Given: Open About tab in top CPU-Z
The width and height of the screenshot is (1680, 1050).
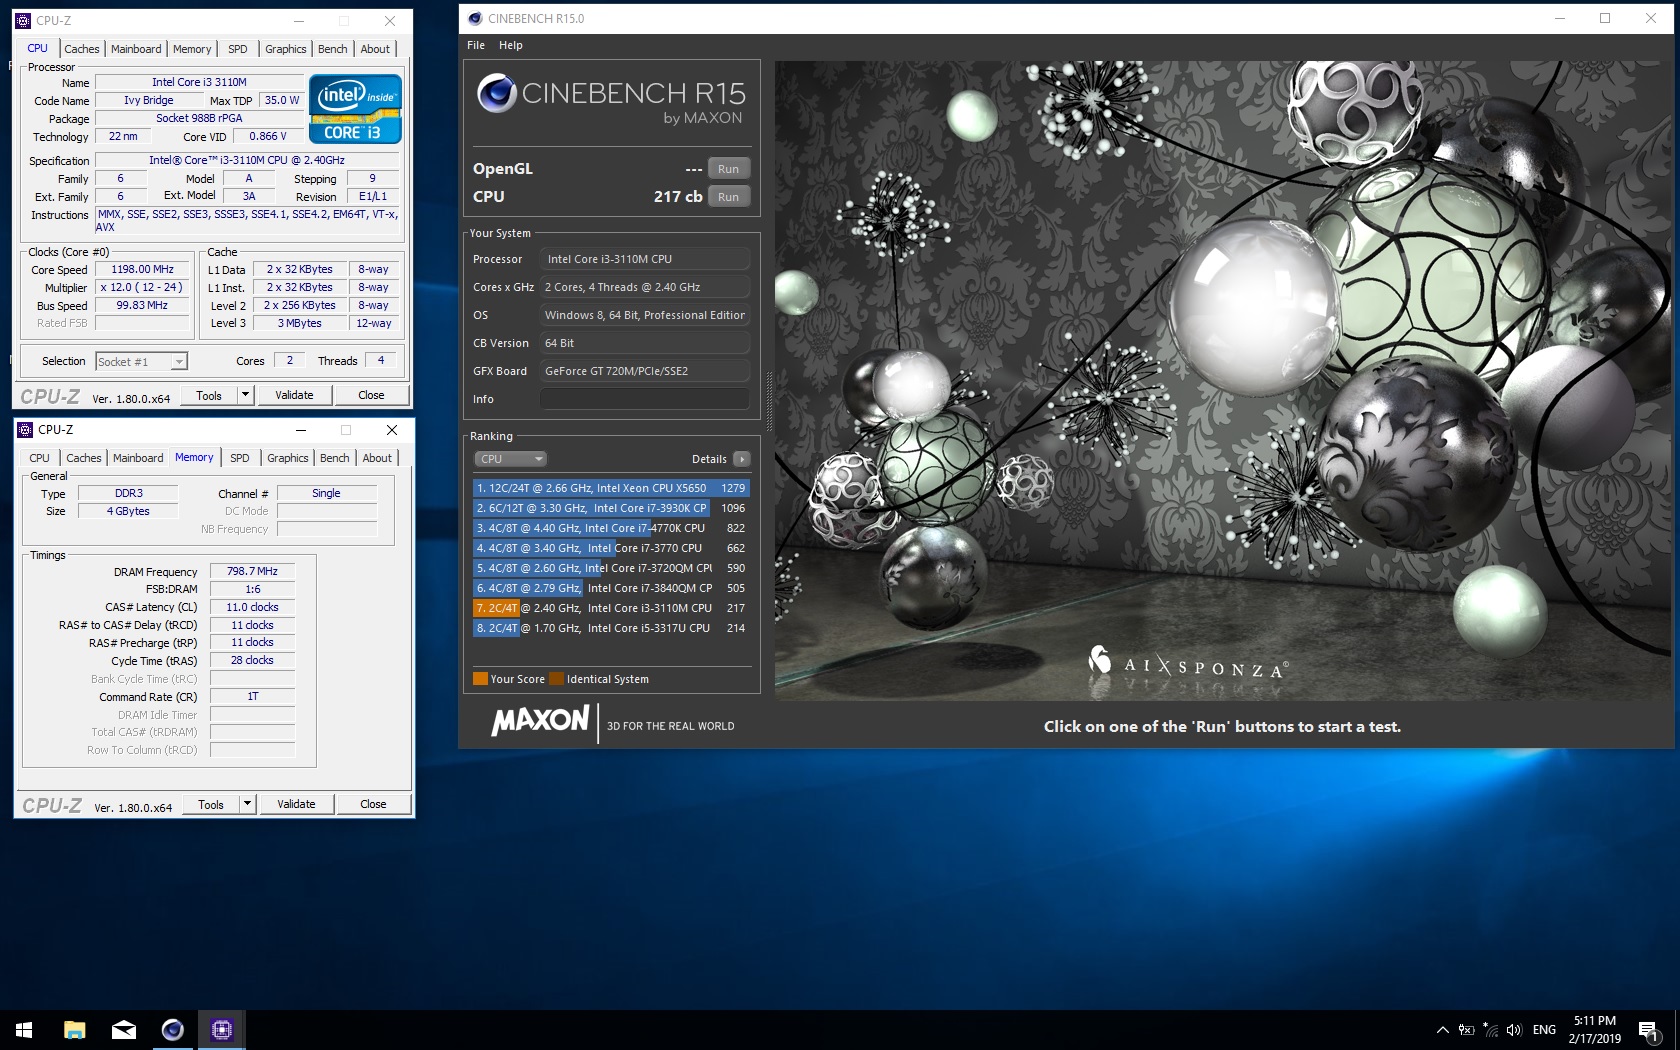Looking at the screenshot, I should pyautogui.click(x=375, y=49).
